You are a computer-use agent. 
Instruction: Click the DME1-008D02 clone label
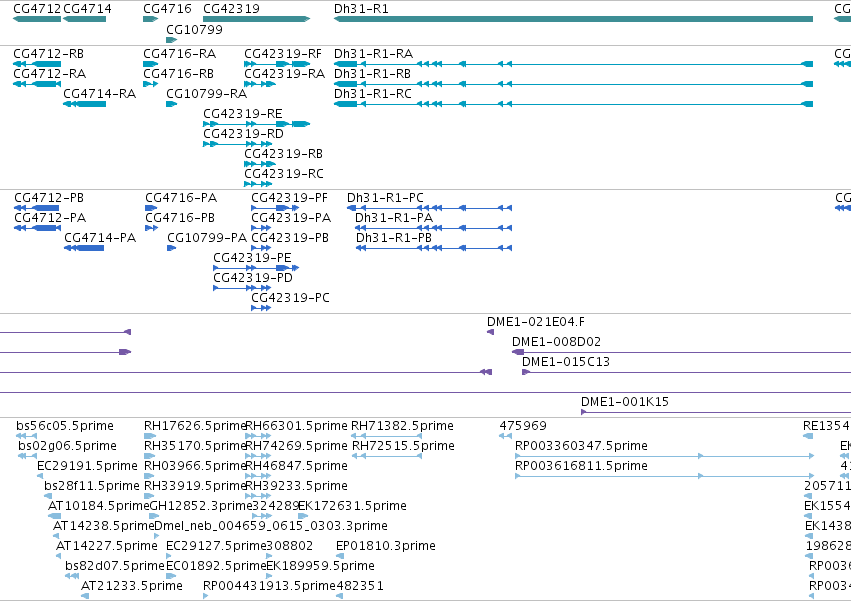click(556, 342)
